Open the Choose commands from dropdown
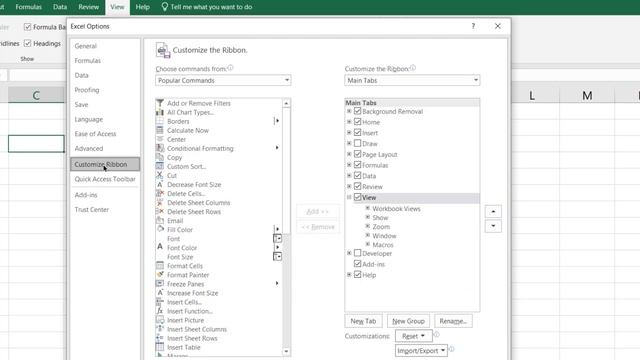 tap(223, 80)
